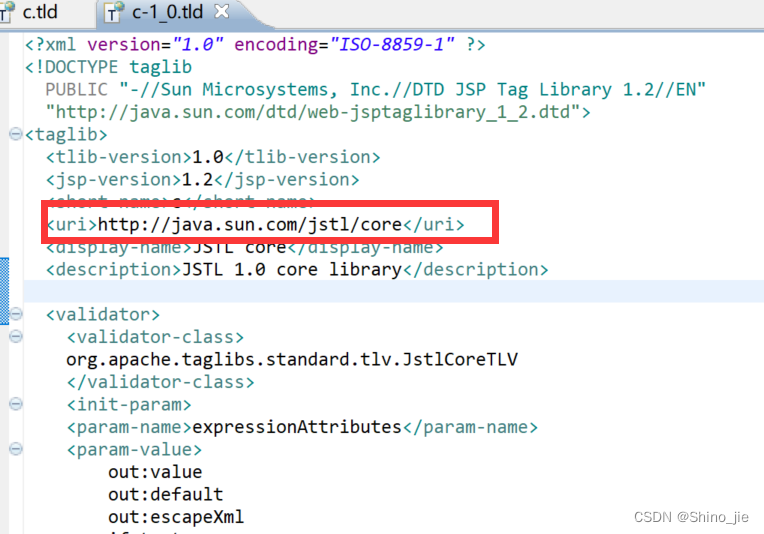The width and height of the screenshot is (764, 534).
Task: Click the uri http://java.sun.com/jstl/core text
Action: click(255, 224)
